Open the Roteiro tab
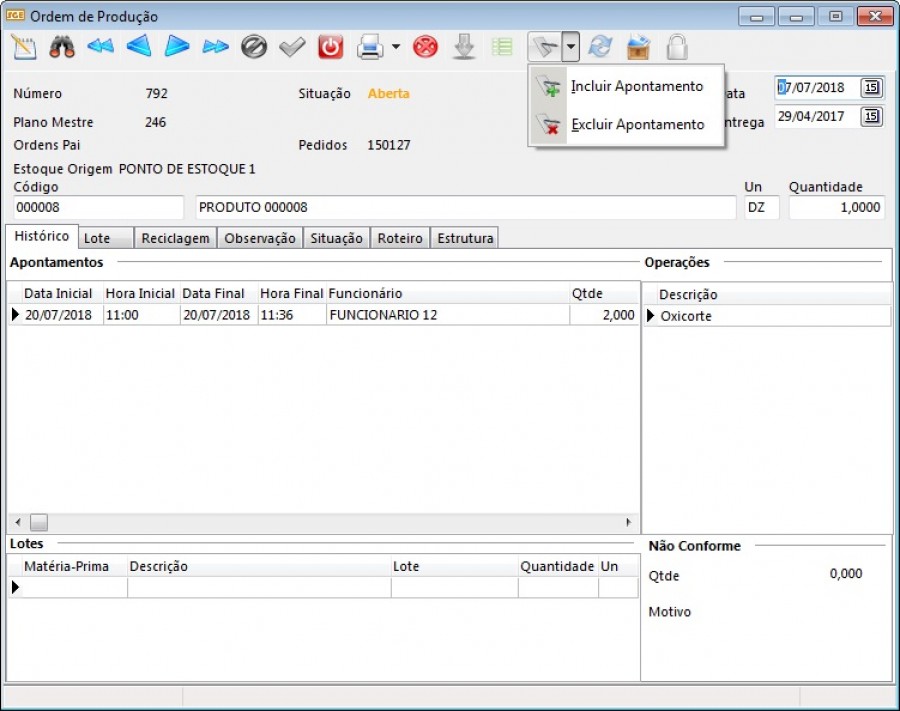Image resolution: width=900 pixels, height=711 pixels. pyautogui.click(x=400, y=238)
